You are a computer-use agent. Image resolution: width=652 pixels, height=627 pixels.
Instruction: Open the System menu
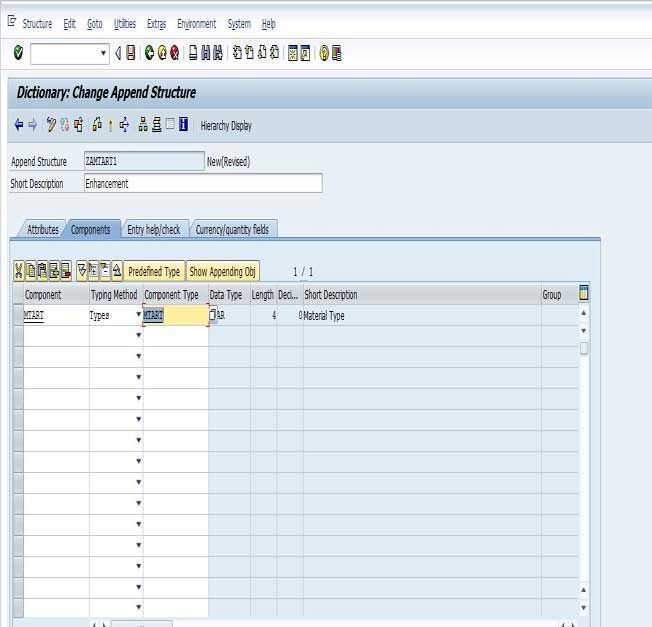239,24
